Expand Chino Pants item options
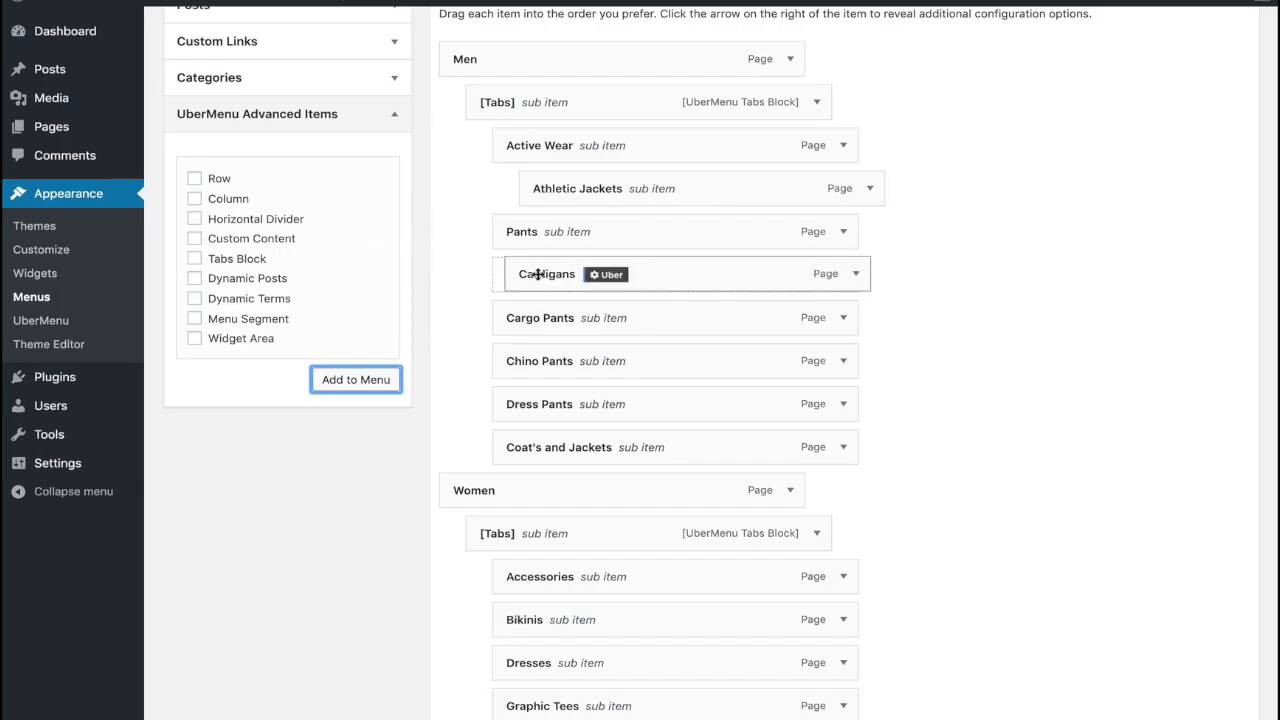Screen dimensions: 1280x720 pyautogui.click(x=843, y=361)
